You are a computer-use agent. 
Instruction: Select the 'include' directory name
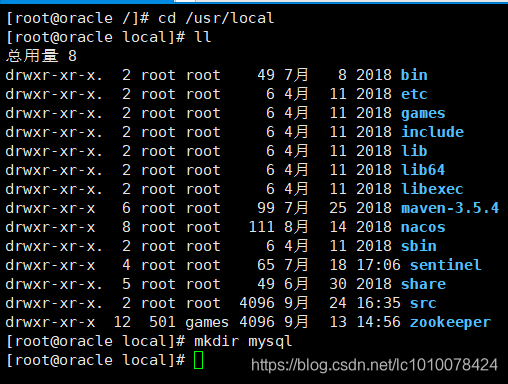(x=432, y=132)
